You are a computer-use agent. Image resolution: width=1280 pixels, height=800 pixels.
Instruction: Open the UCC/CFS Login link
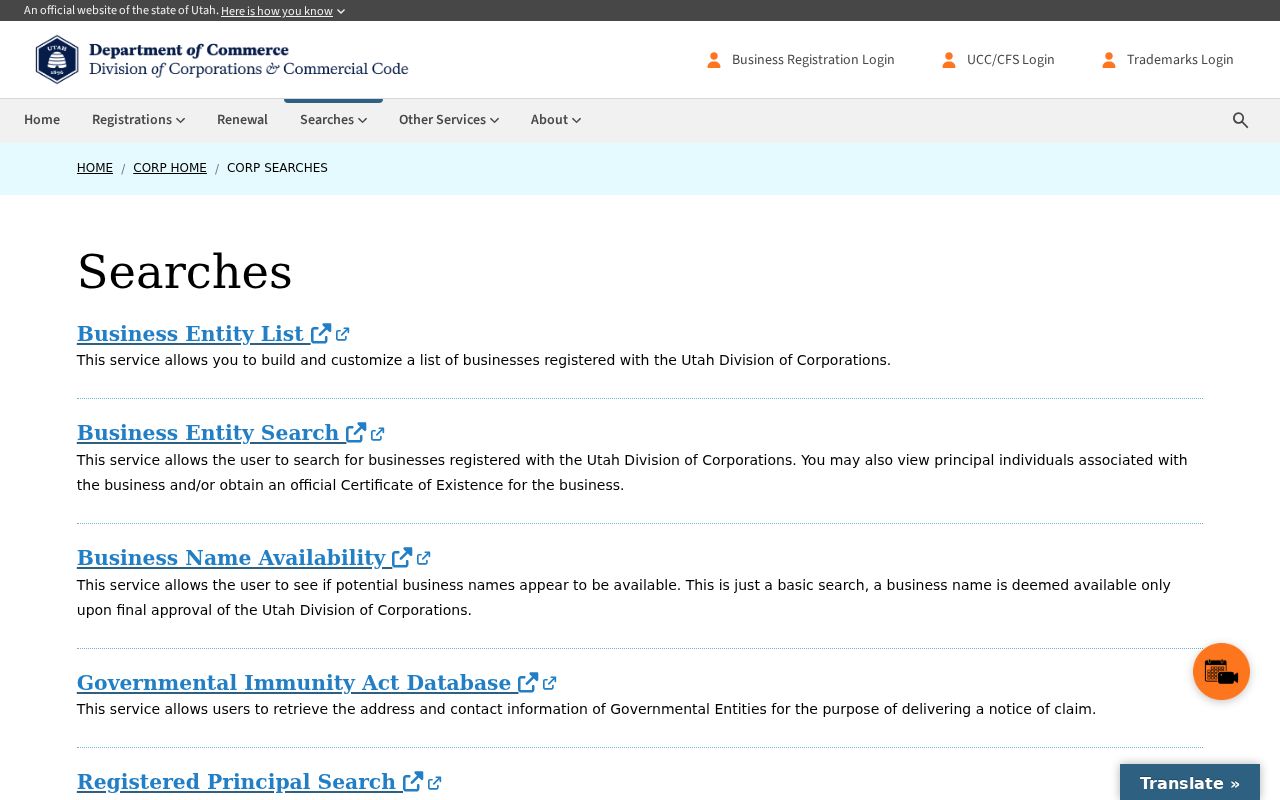pyautogui.click(x=998, y=60)
